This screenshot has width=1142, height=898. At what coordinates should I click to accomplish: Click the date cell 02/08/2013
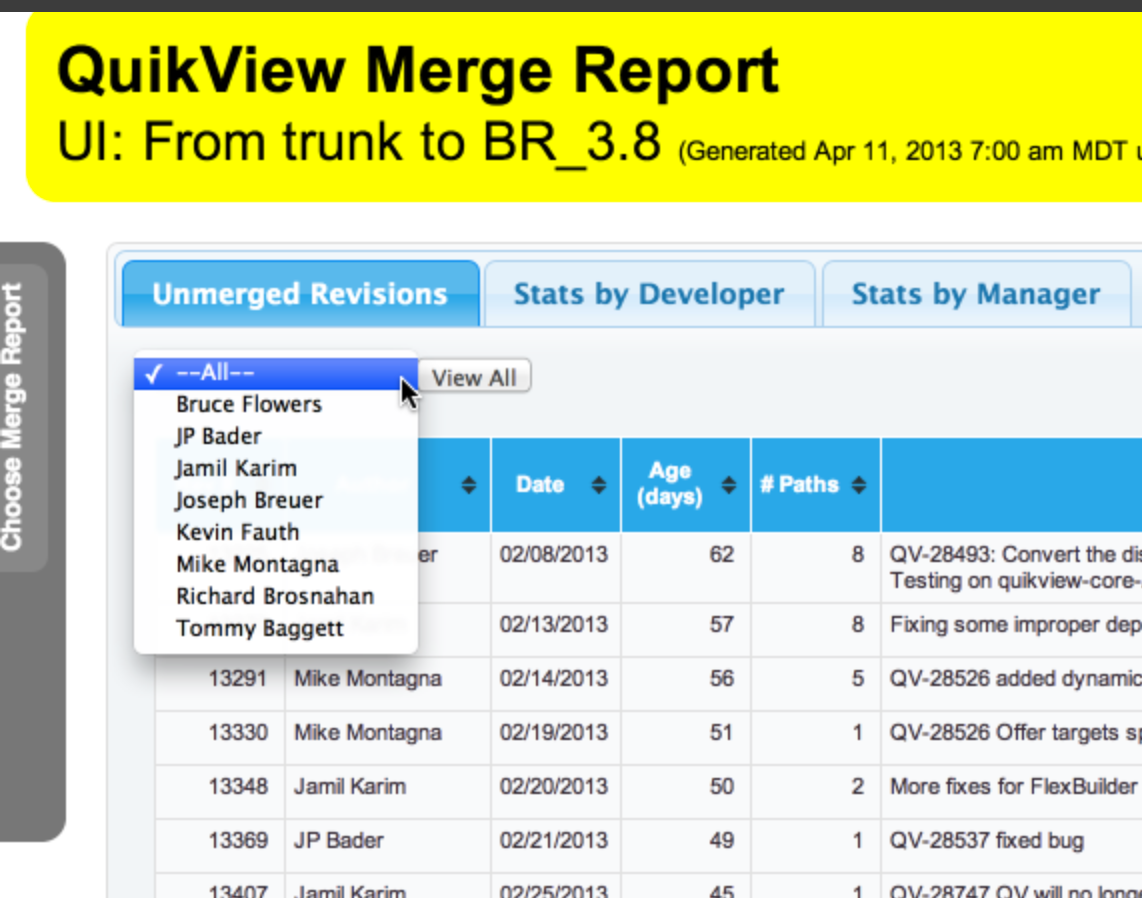pos(554,555)
